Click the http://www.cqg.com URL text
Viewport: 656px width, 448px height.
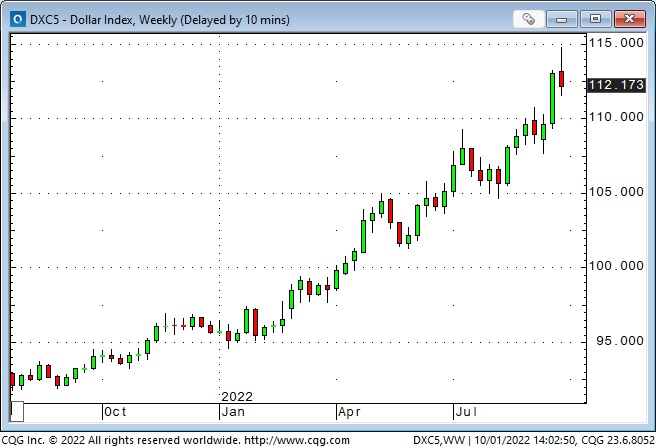(x=297, y=440)
